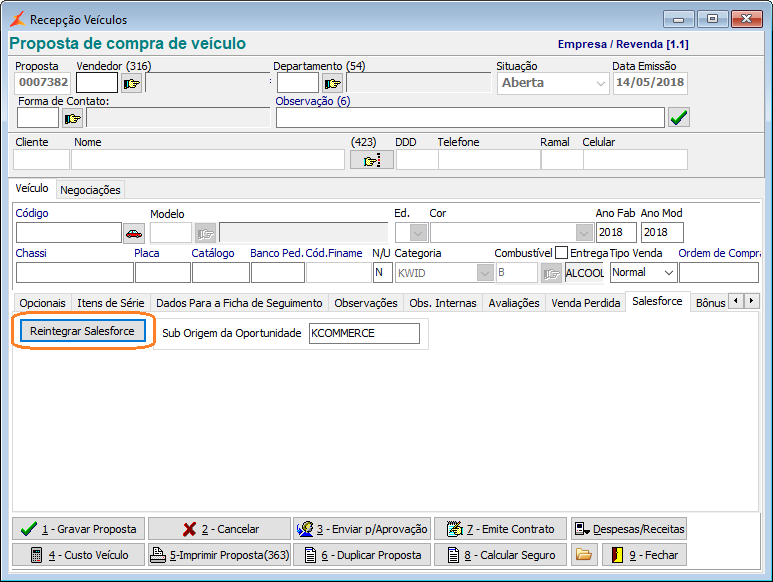Open Dados Para a Ficha de Seguimento tab
This screenshot has width=773, height=582.
point(239,303)
